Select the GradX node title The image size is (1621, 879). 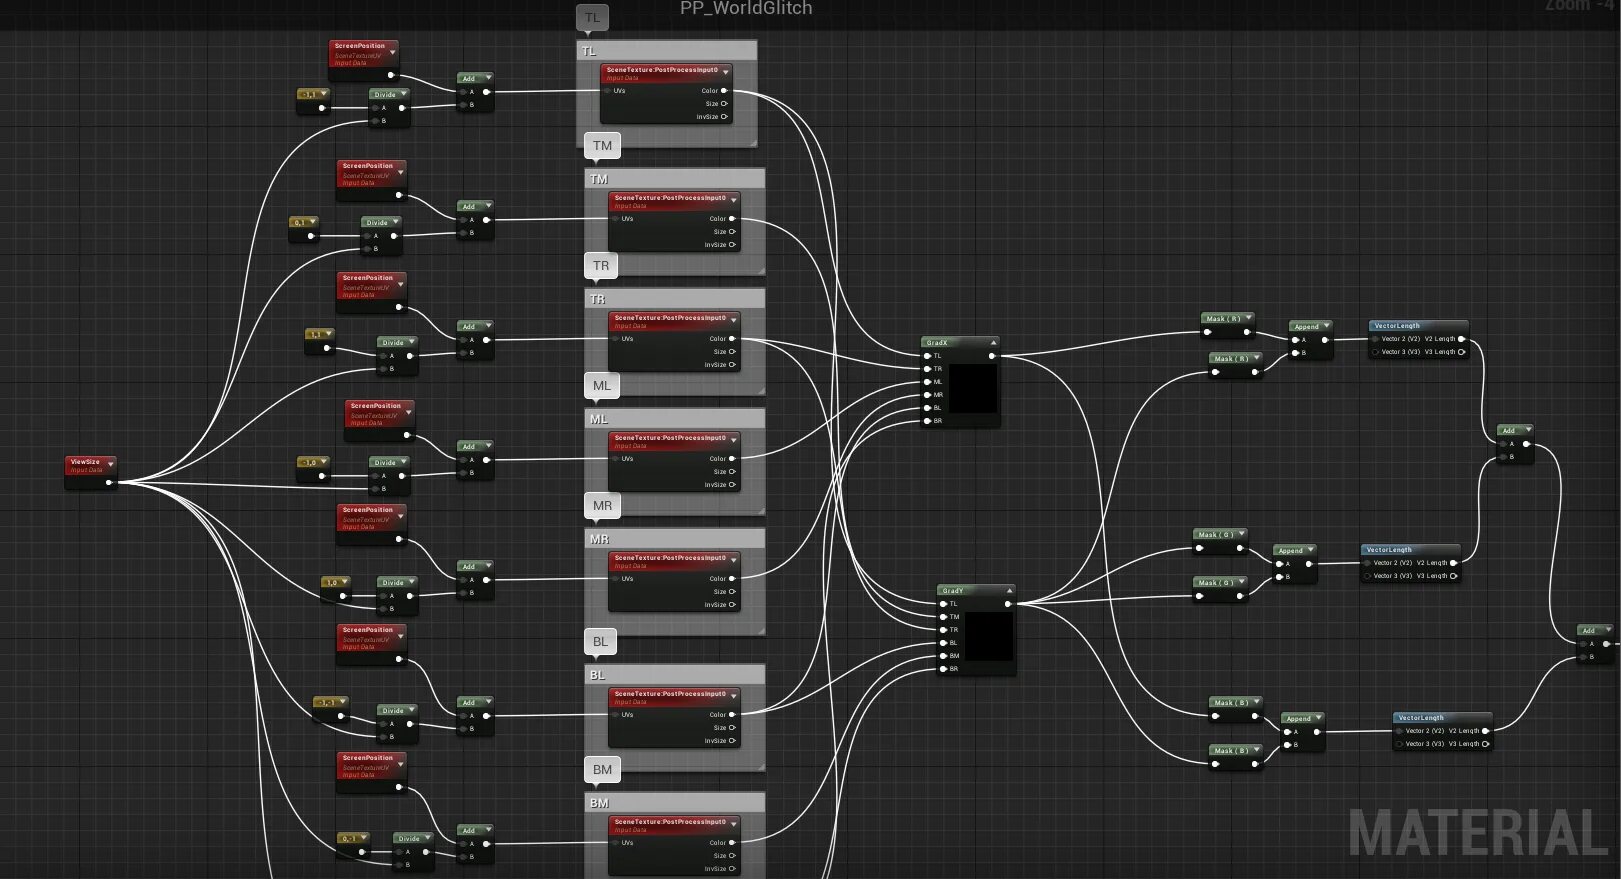click(x=937, y=342)
